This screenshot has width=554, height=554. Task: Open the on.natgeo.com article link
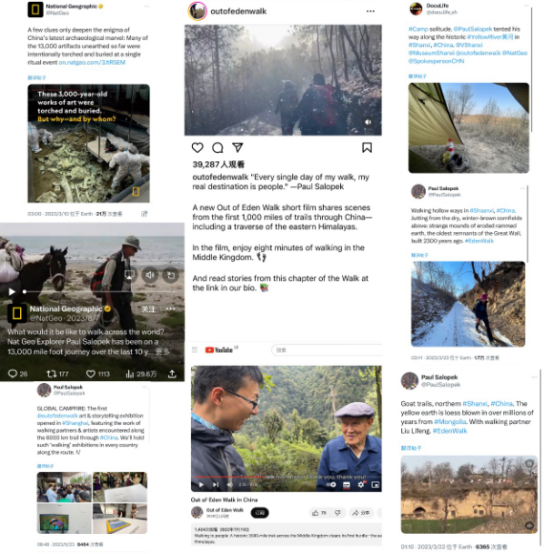[92, 62]
